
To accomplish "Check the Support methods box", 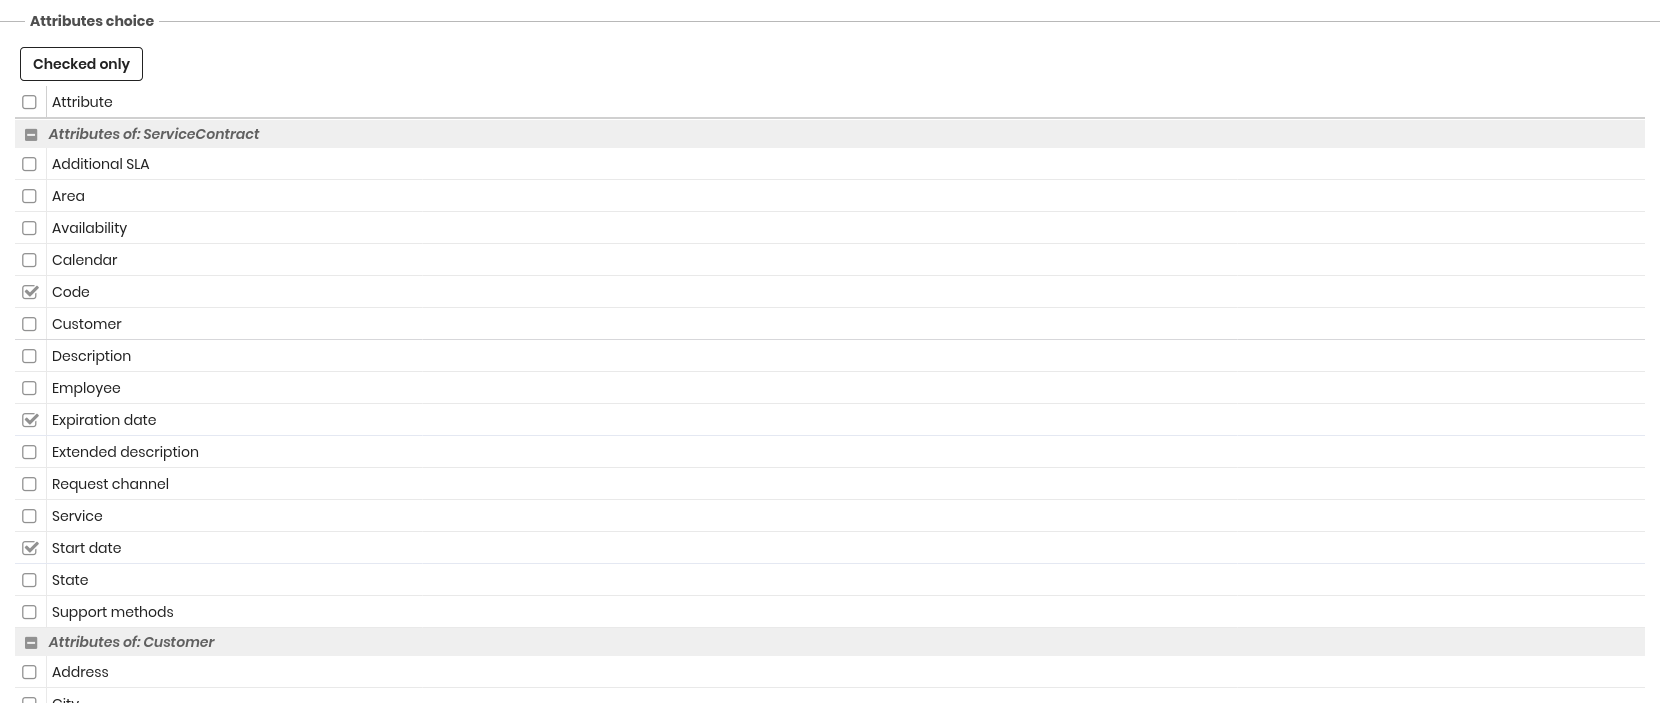I will (x=30, y=612).
